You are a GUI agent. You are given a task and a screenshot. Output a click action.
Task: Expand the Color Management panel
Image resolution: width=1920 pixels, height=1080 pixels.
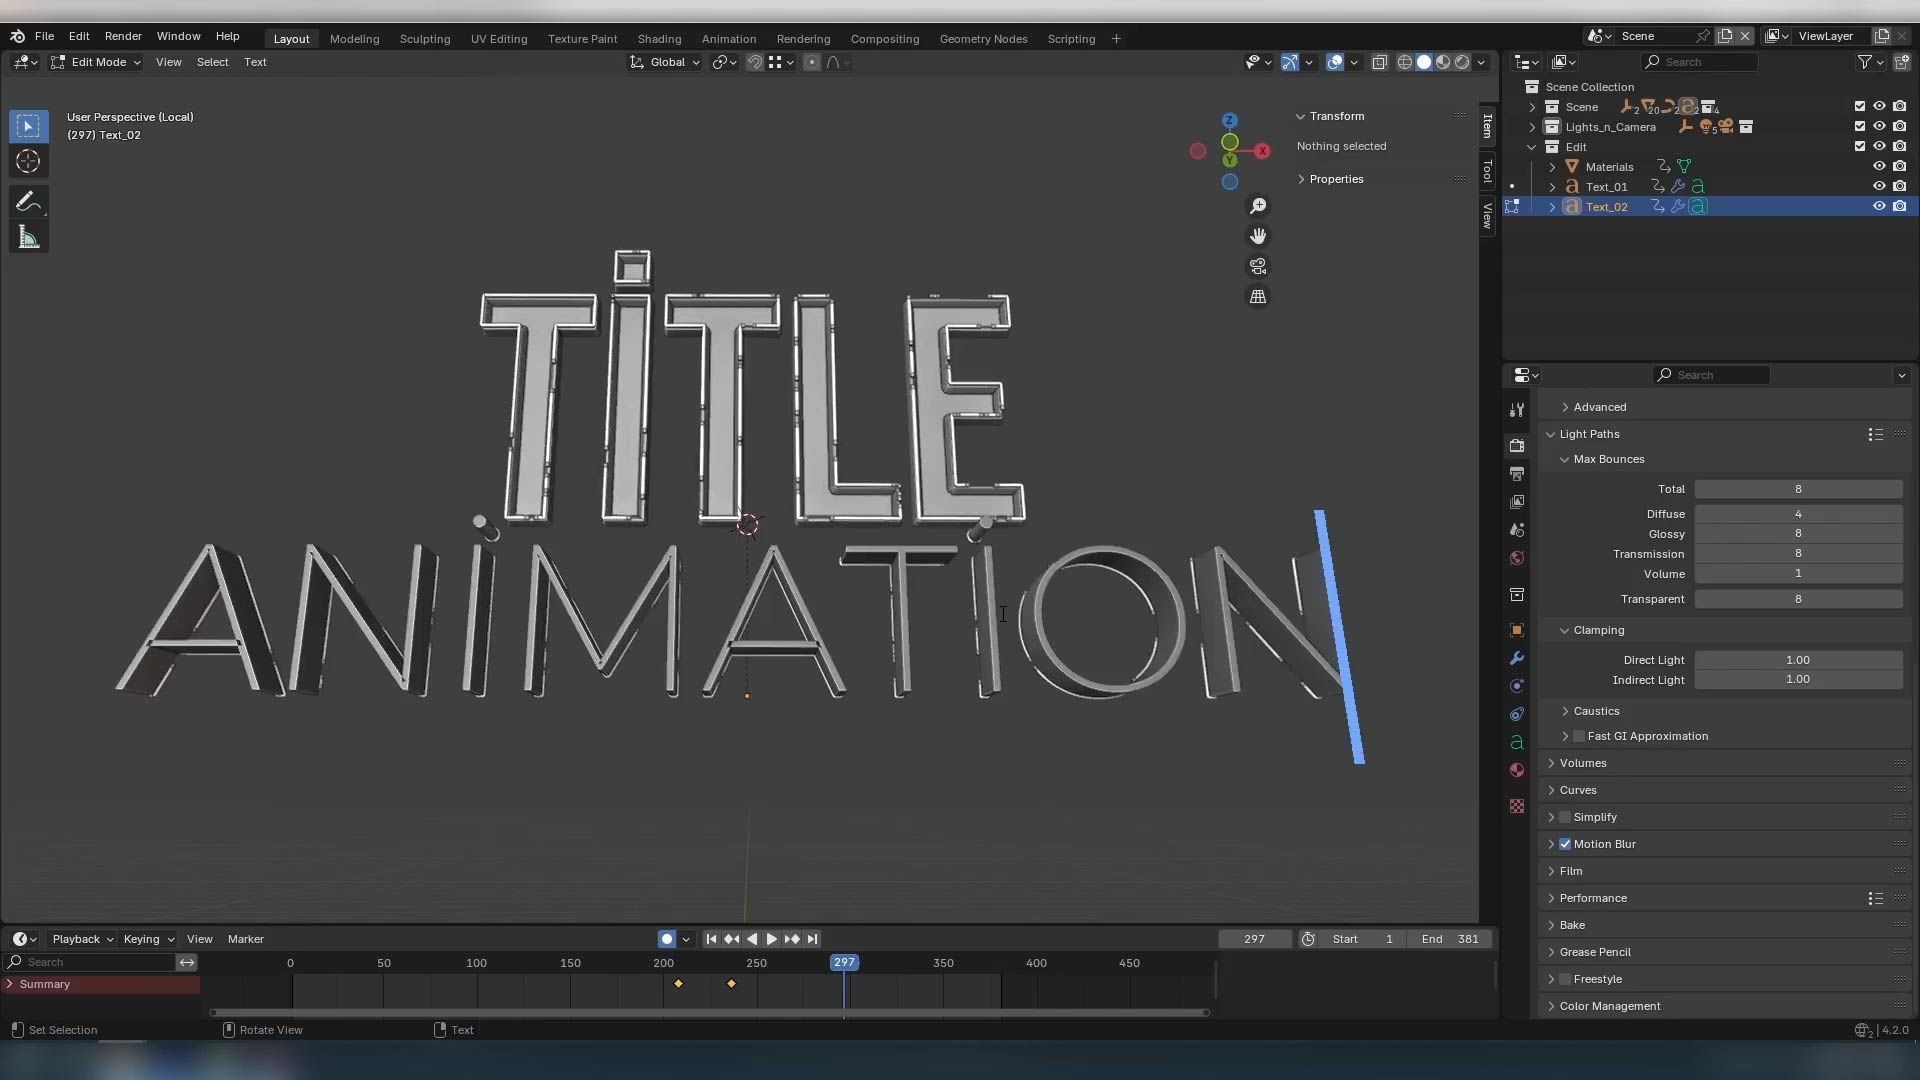1609,1006
